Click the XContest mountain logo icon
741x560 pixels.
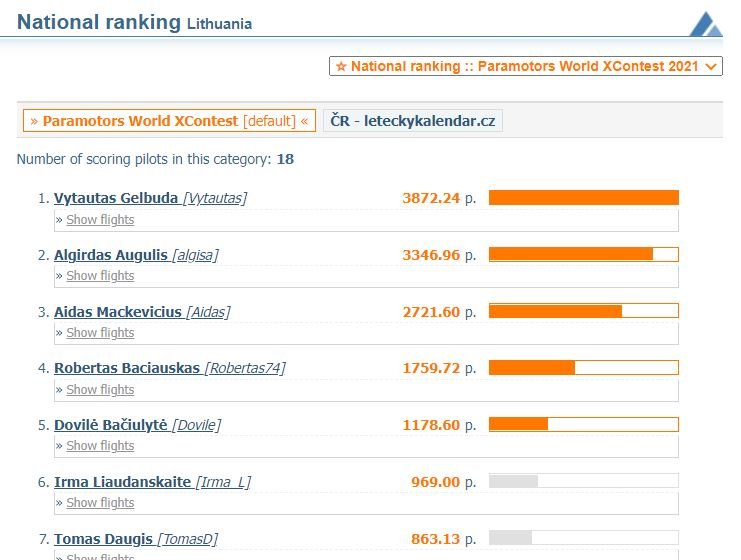click(x=706, y=25)
